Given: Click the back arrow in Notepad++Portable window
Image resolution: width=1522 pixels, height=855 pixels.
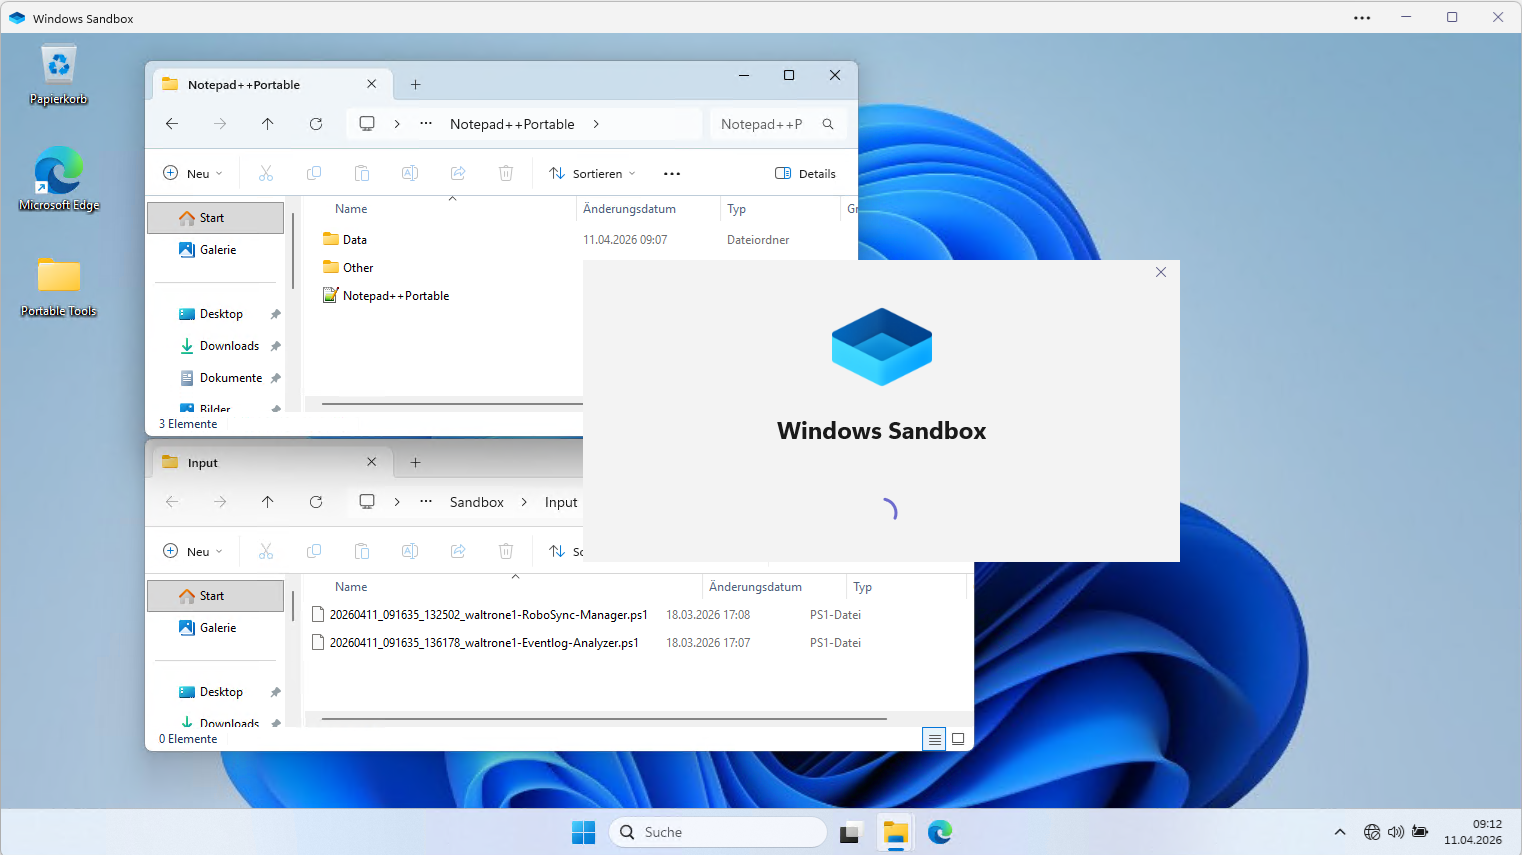Looking at the screenshot, I should click(172, 124).
